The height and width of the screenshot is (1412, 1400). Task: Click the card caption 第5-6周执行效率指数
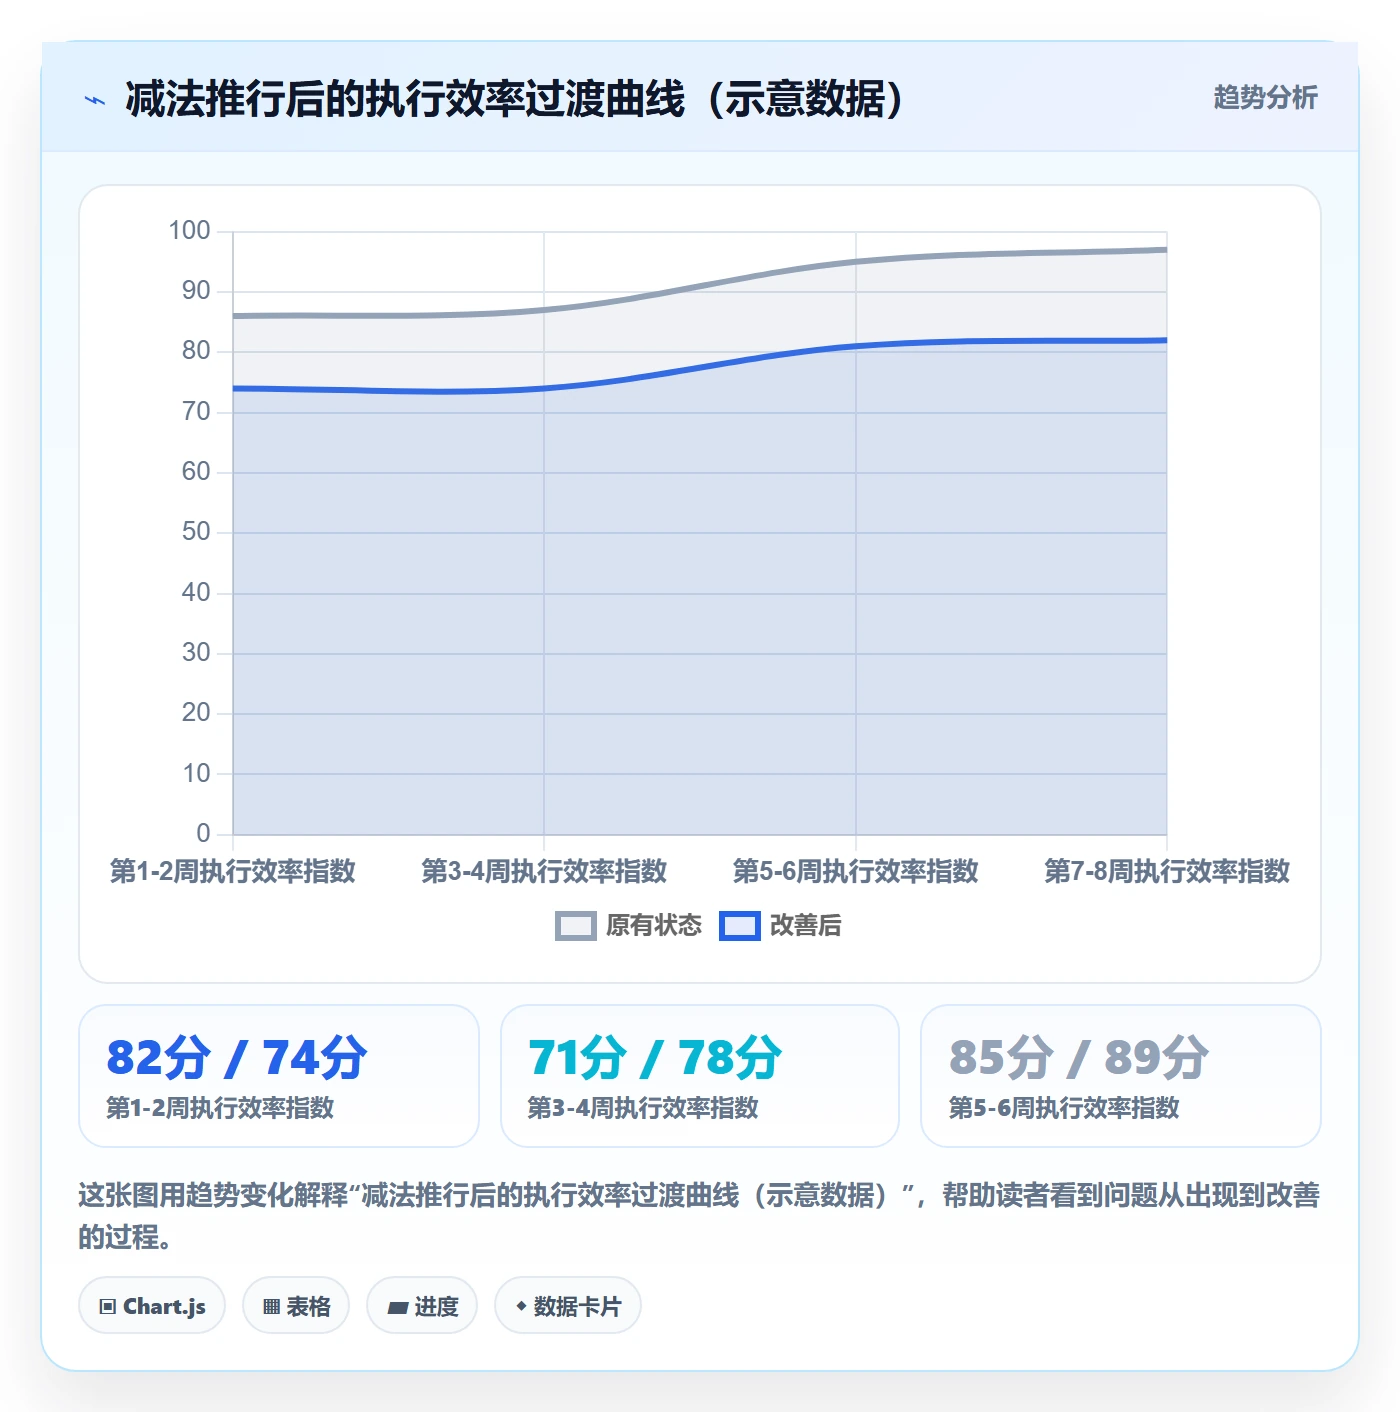pos(1064,1108)
